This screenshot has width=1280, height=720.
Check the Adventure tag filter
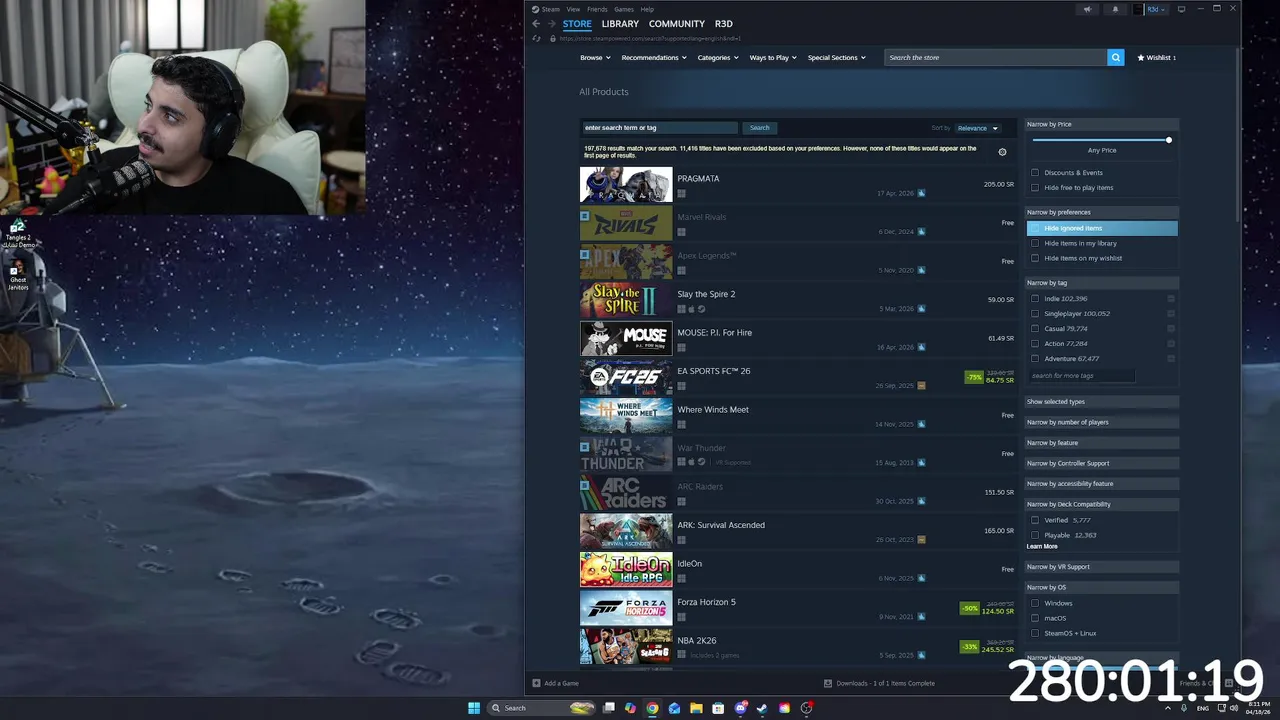tap(1035, 358)
